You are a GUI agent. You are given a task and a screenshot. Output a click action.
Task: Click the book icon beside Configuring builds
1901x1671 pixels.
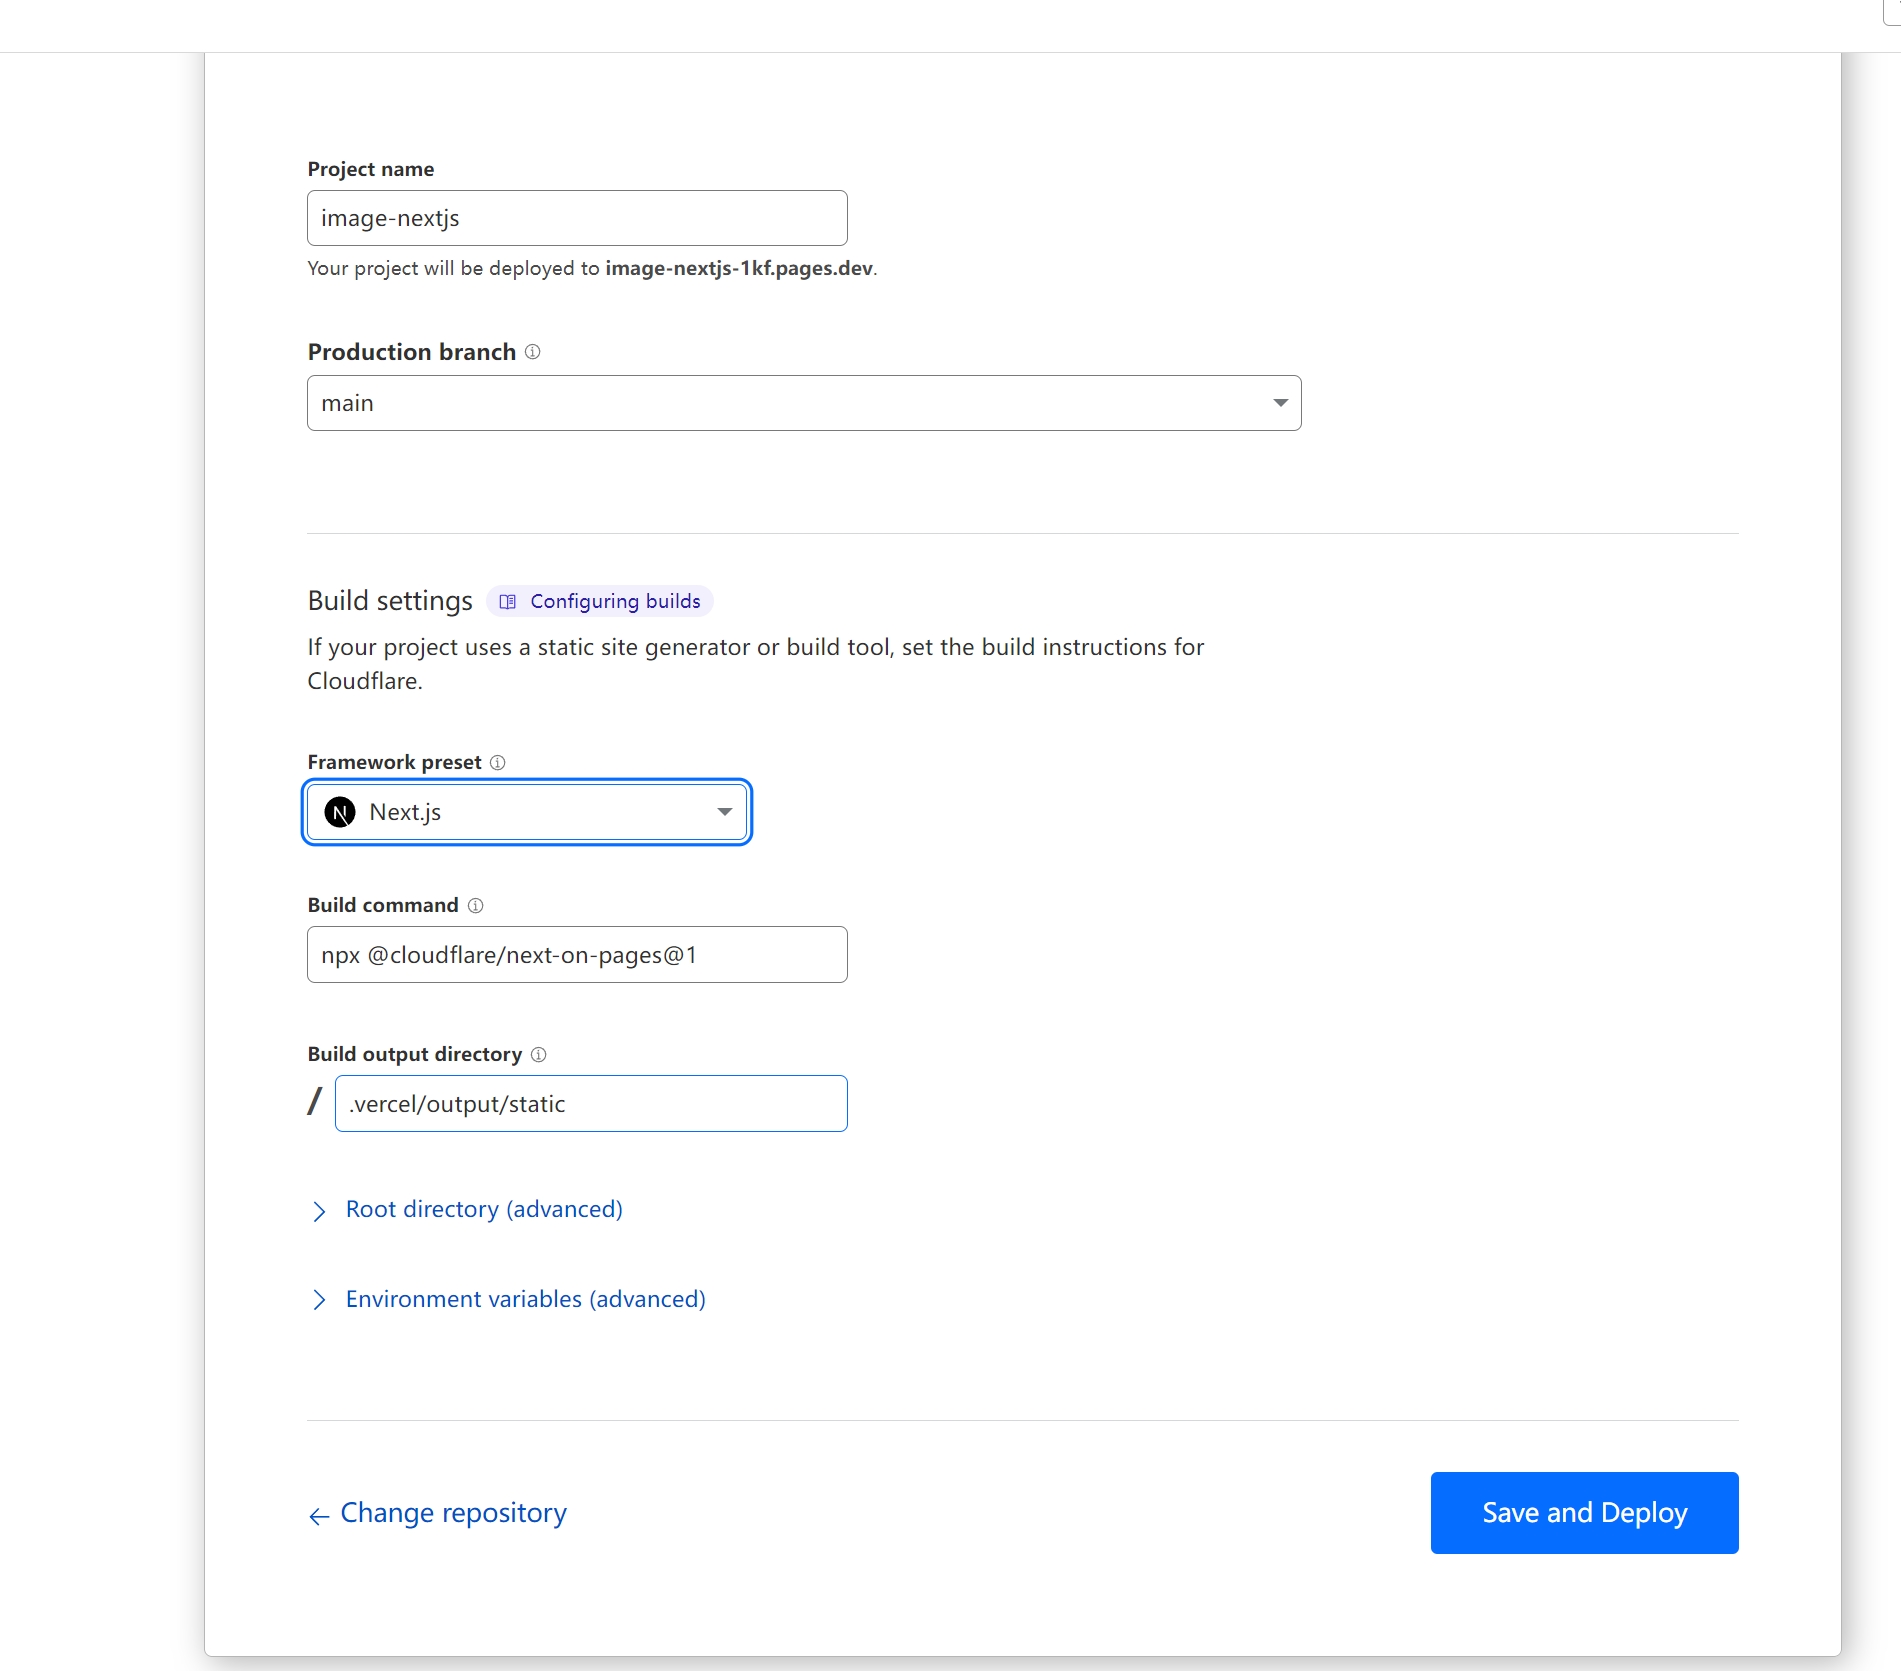508,602
